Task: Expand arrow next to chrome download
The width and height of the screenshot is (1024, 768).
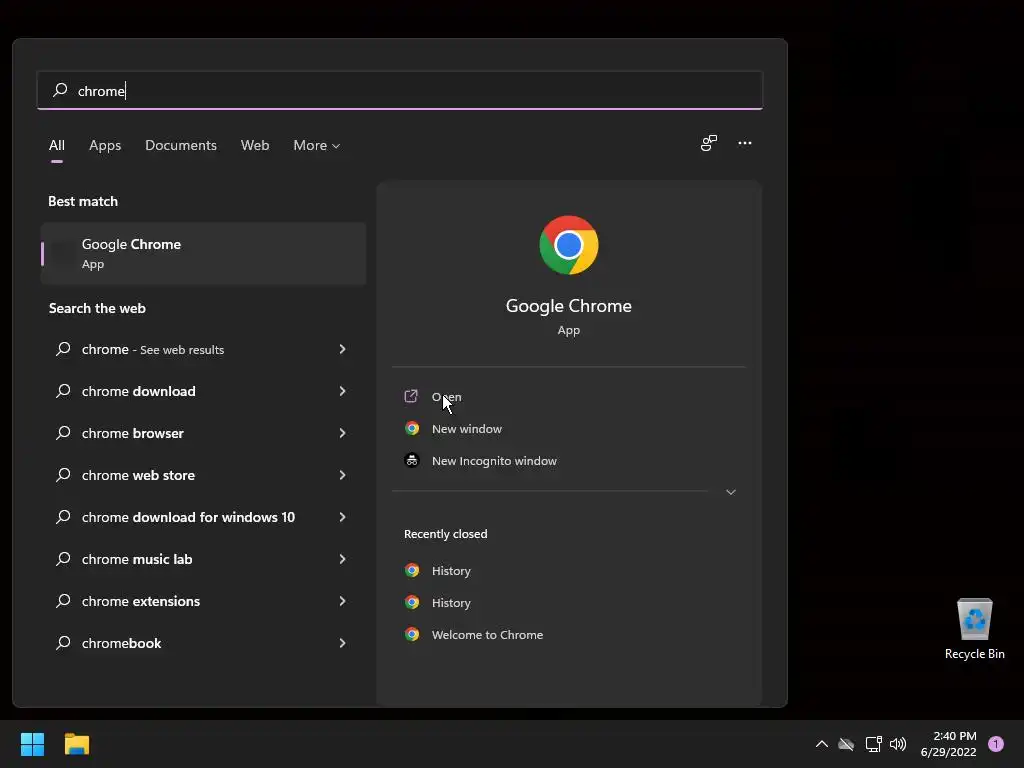Action: [342, 391]
